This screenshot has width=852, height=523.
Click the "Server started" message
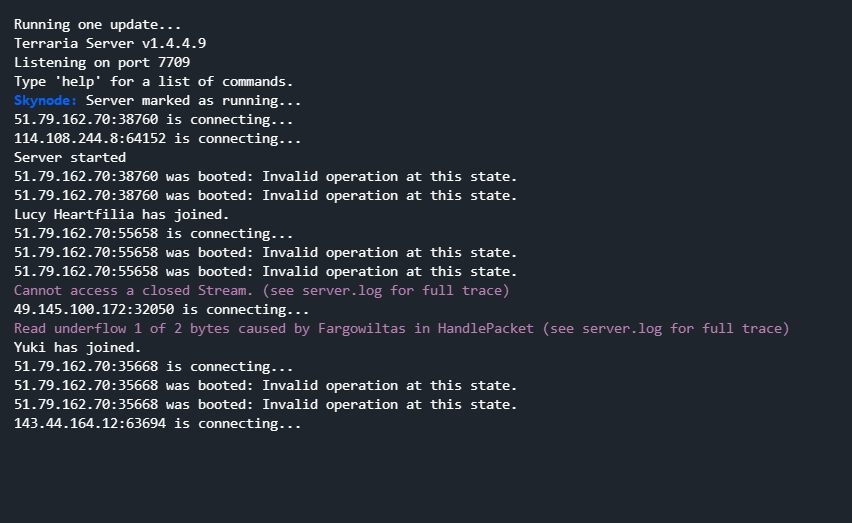pos(70,157)
